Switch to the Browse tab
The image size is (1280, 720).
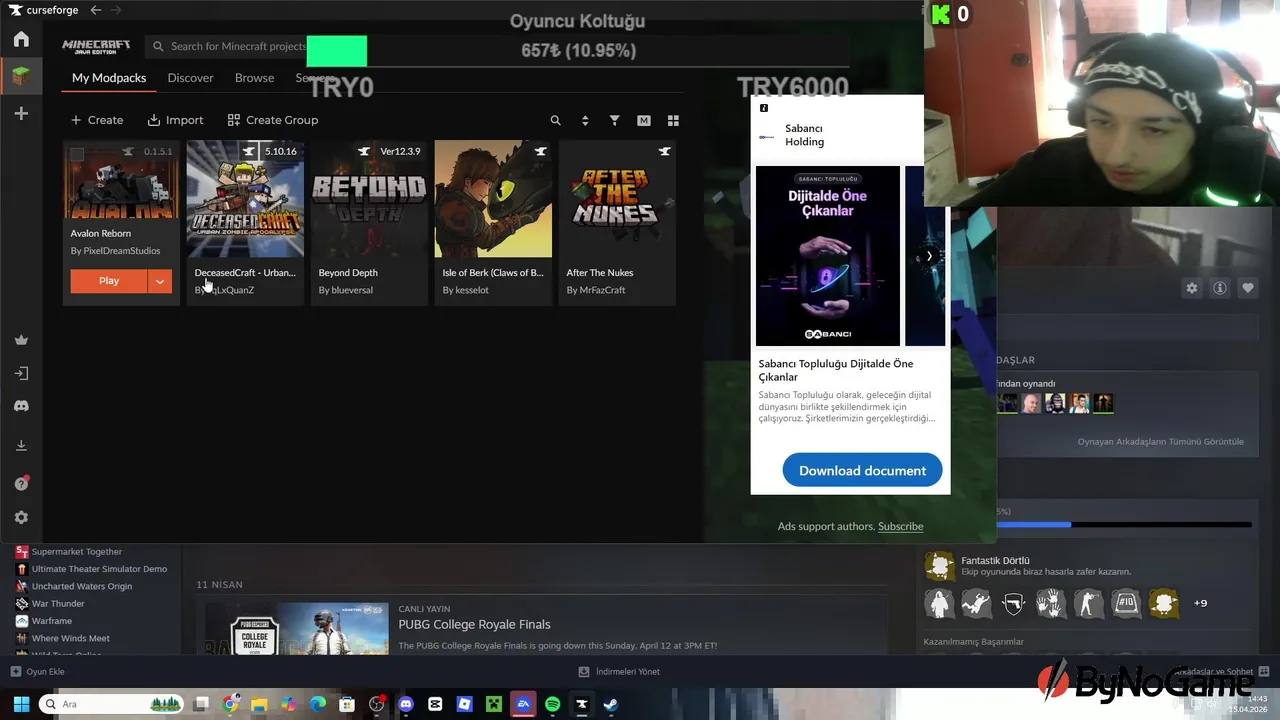(x=254, y=77)
